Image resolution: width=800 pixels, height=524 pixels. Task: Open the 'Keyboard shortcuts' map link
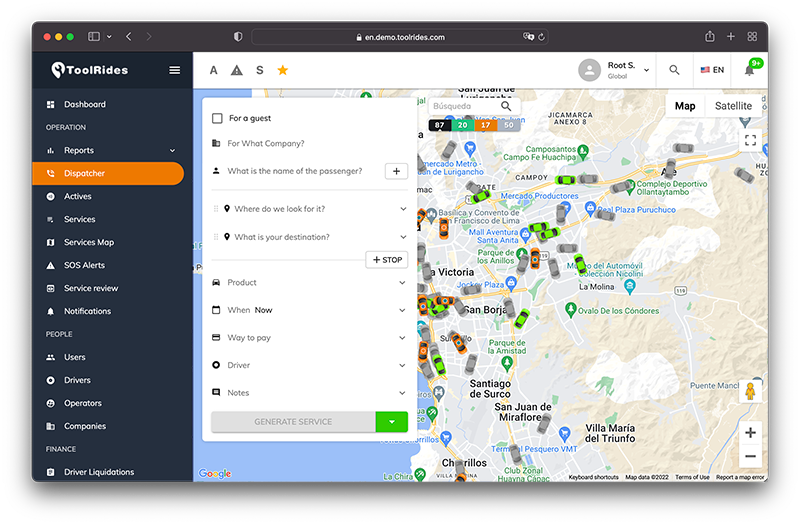593,478
